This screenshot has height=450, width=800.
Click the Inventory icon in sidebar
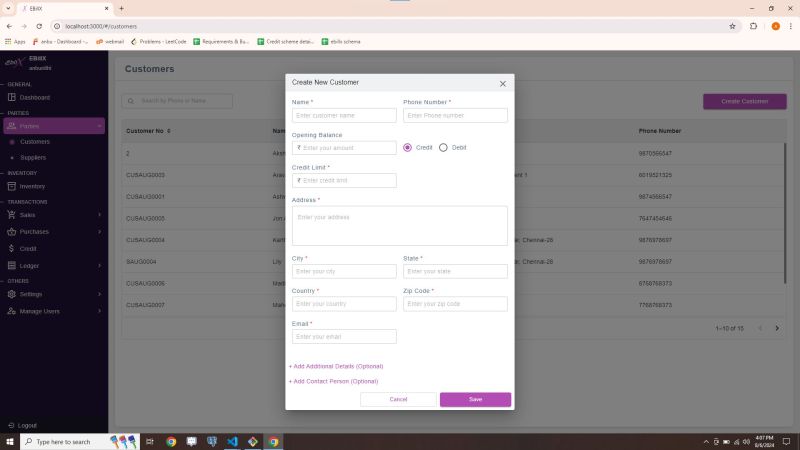(12, 186)
